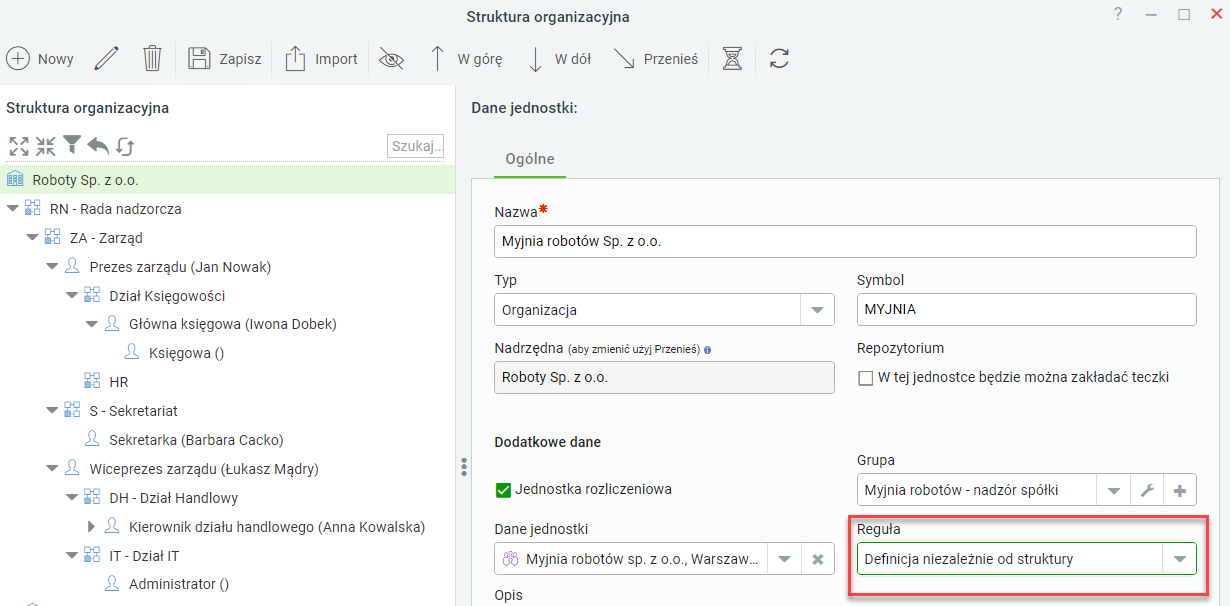1230x606 pixels.
Task: Open the Reguła dropdown arrow
Action: [x=1179, y=559]
